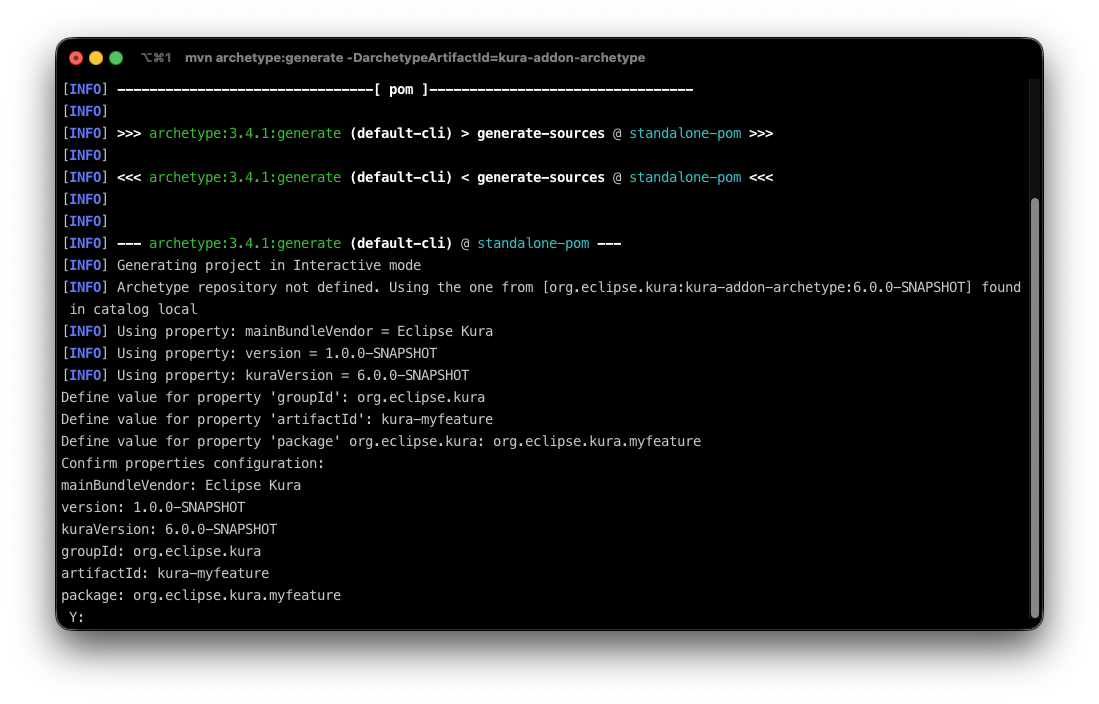The width and height of the screenshot is (1099, 704).
Task: Click archetype:3.4.1:generate on the <<< line
Action: [245, 177]
